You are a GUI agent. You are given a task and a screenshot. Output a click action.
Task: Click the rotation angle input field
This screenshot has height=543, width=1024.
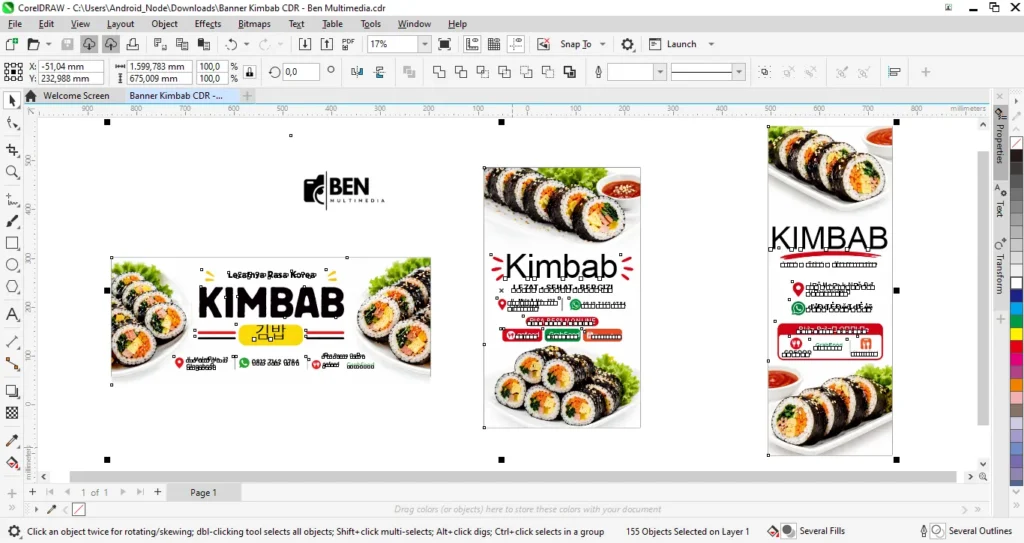(x=301, y=72)
